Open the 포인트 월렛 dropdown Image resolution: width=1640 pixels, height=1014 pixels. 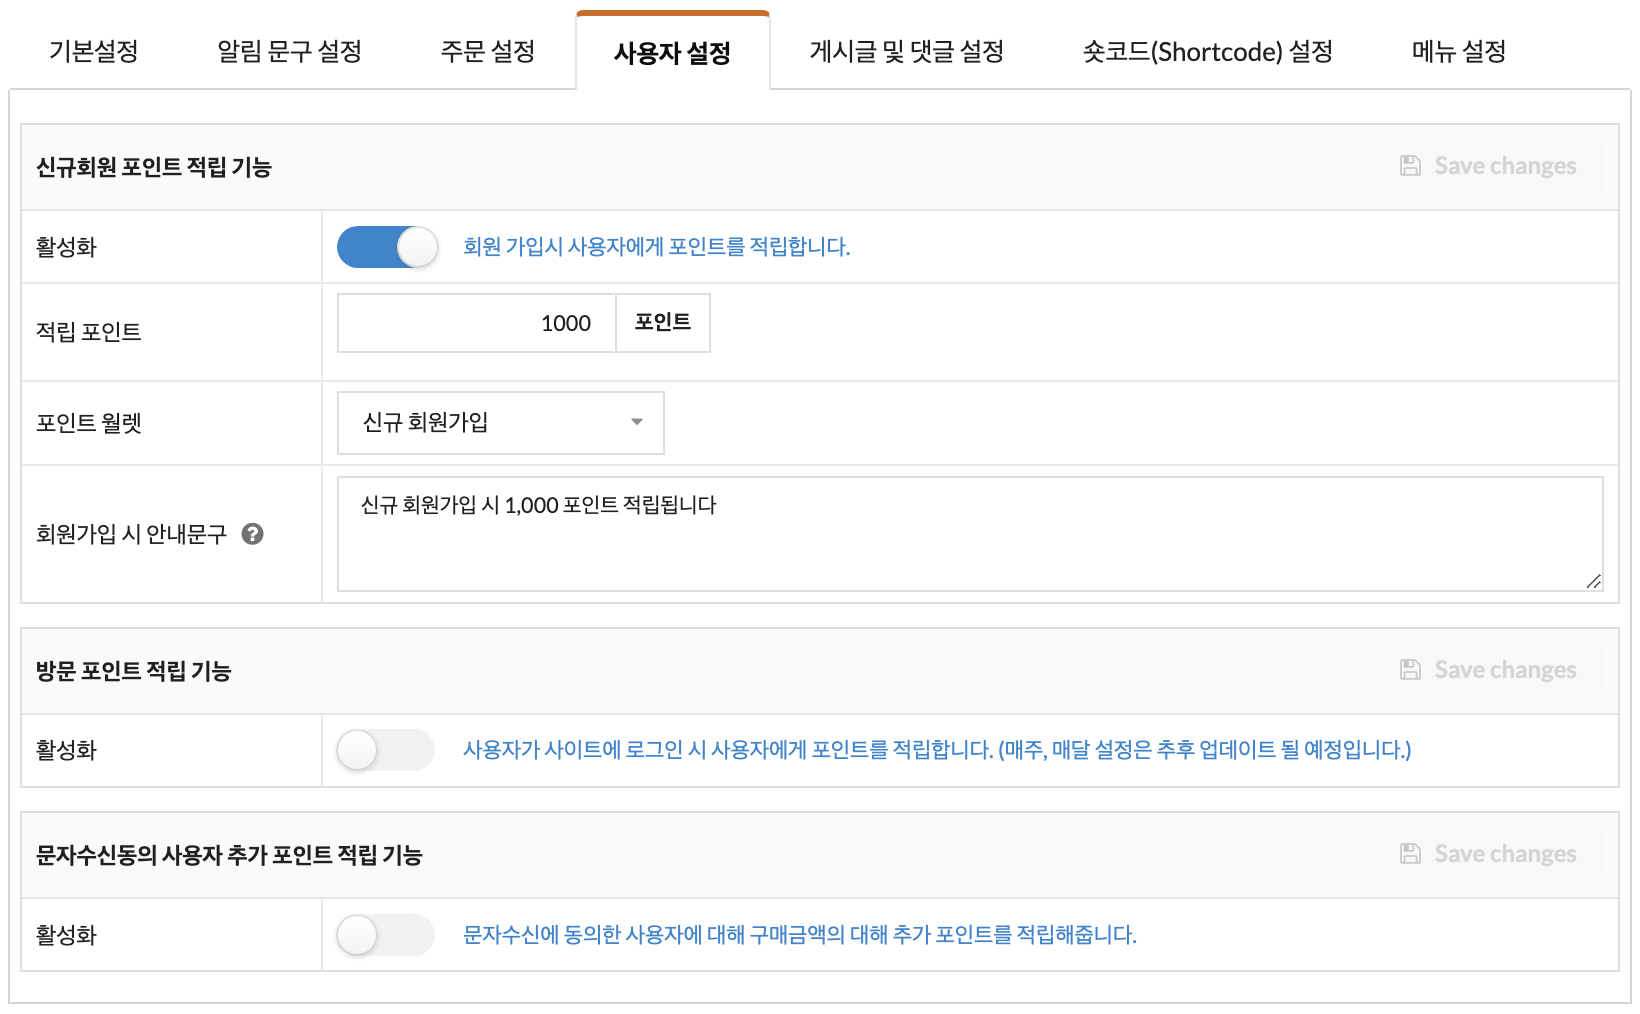tap(500, 423)
